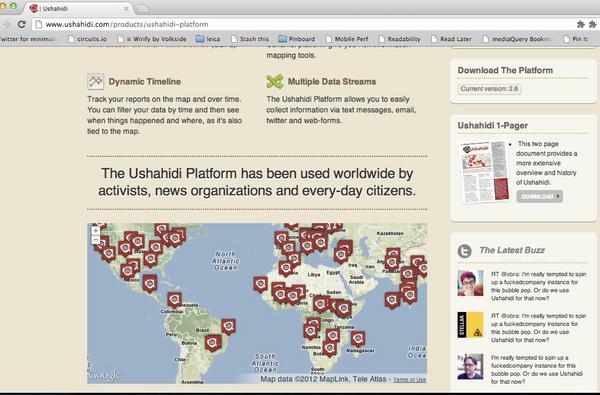The image size is (600, 395).
Task: Open the circuits.io bookmark
Action: (87, 39)
